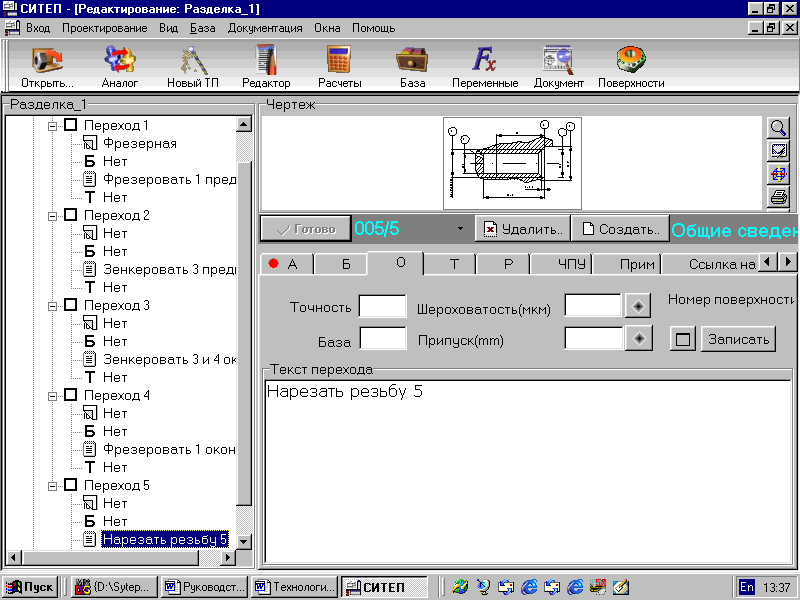This screenshot has height=600, width=800.
Task: Collapse the Переход 3 tree node
Action: [x=52, y=306]
